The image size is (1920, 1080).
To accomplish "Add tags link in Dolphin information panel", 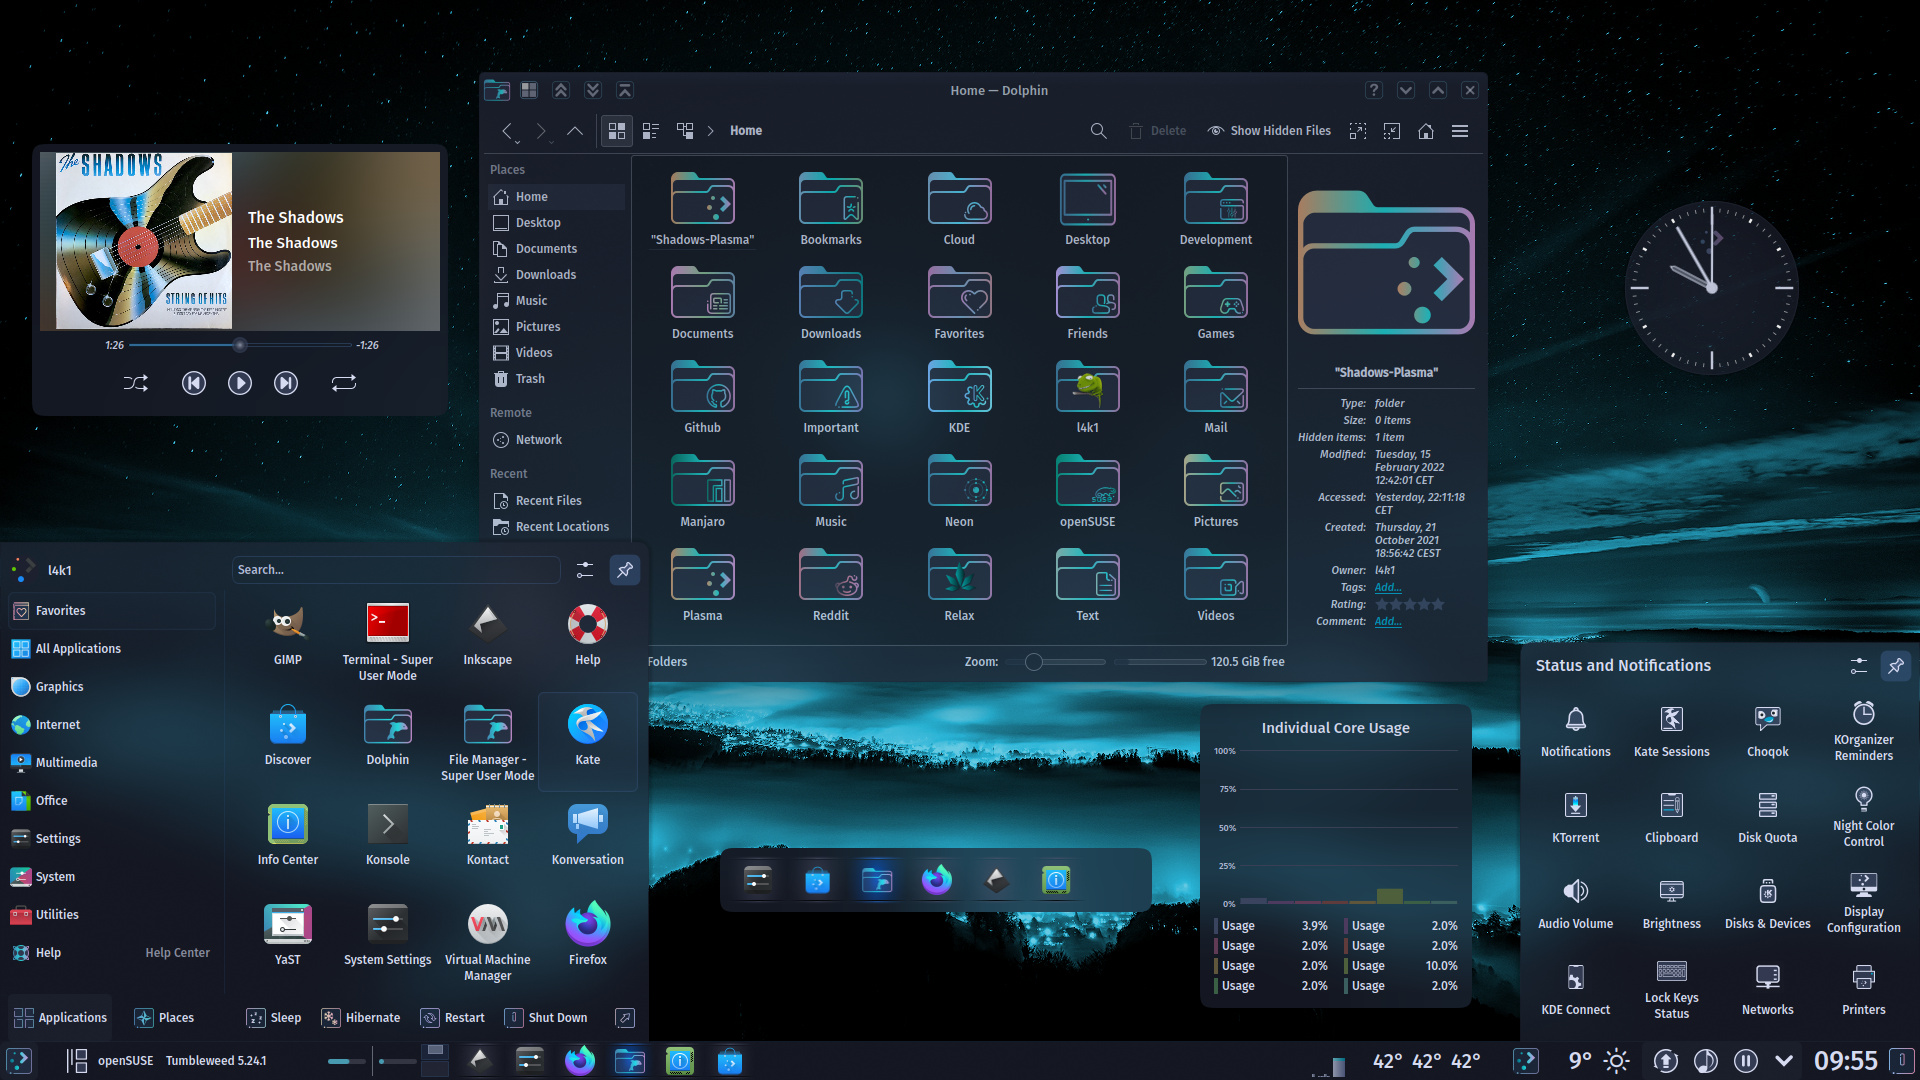I will (x=1387, y=587).
